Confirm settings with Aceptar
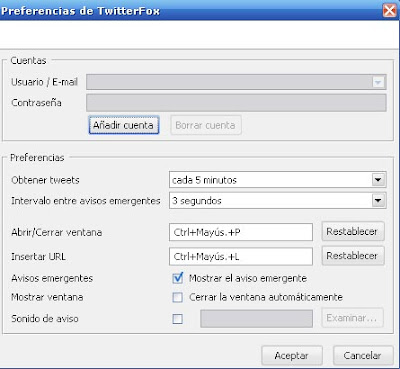 click(x=292, y=356)
